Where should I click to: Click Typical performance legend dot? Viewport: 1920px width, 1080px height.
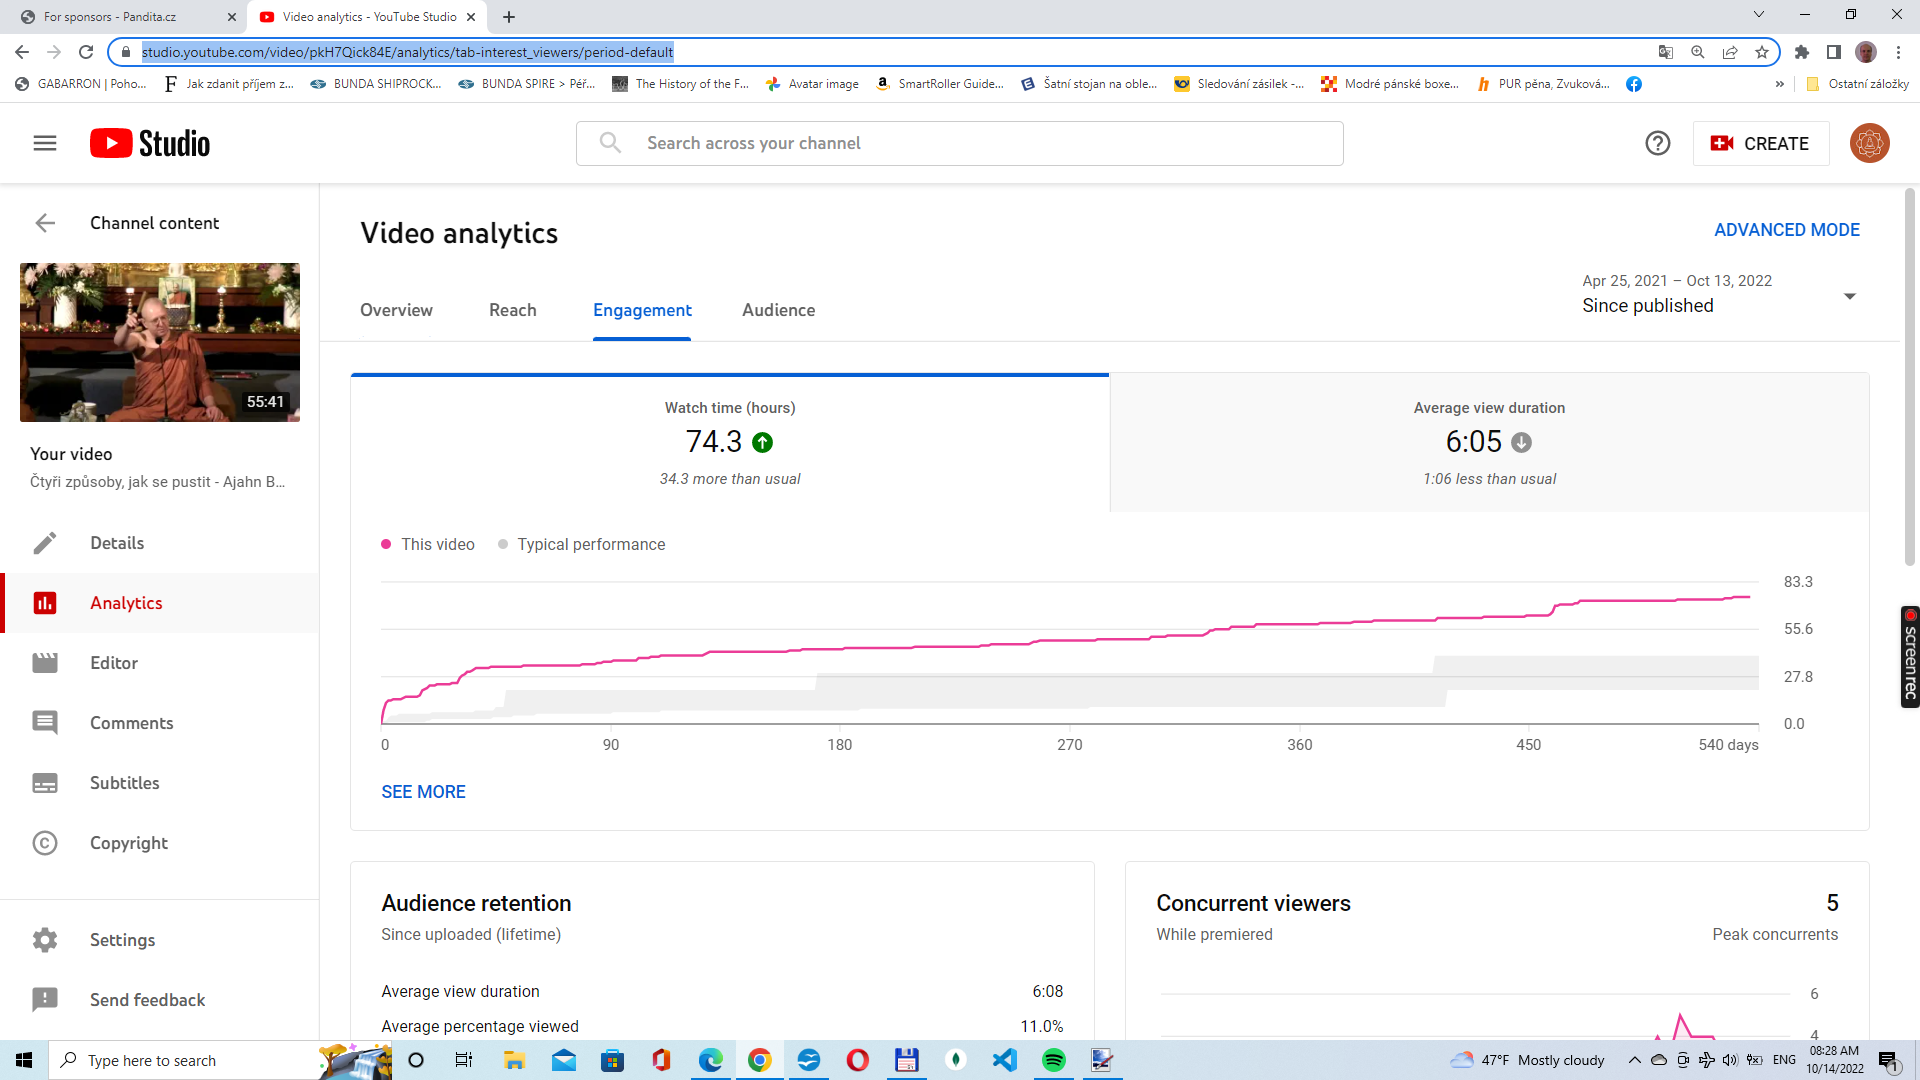(x=503, y=544)
